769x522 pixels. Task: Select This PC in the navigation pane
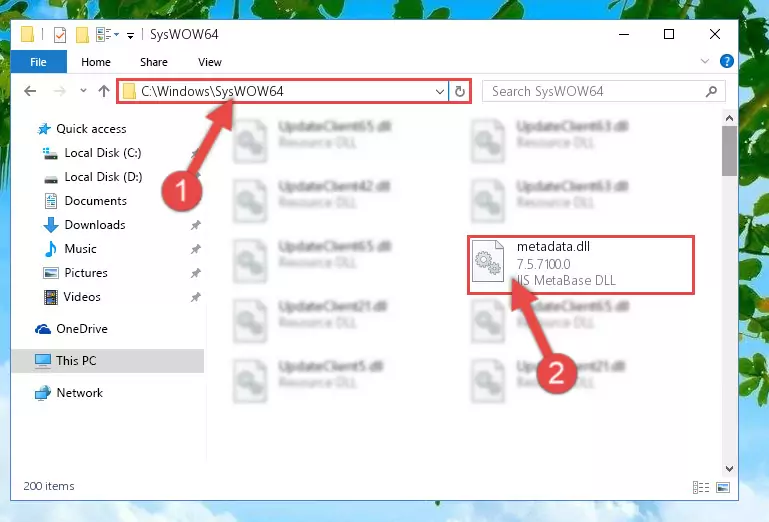click(x=107, y=361)
